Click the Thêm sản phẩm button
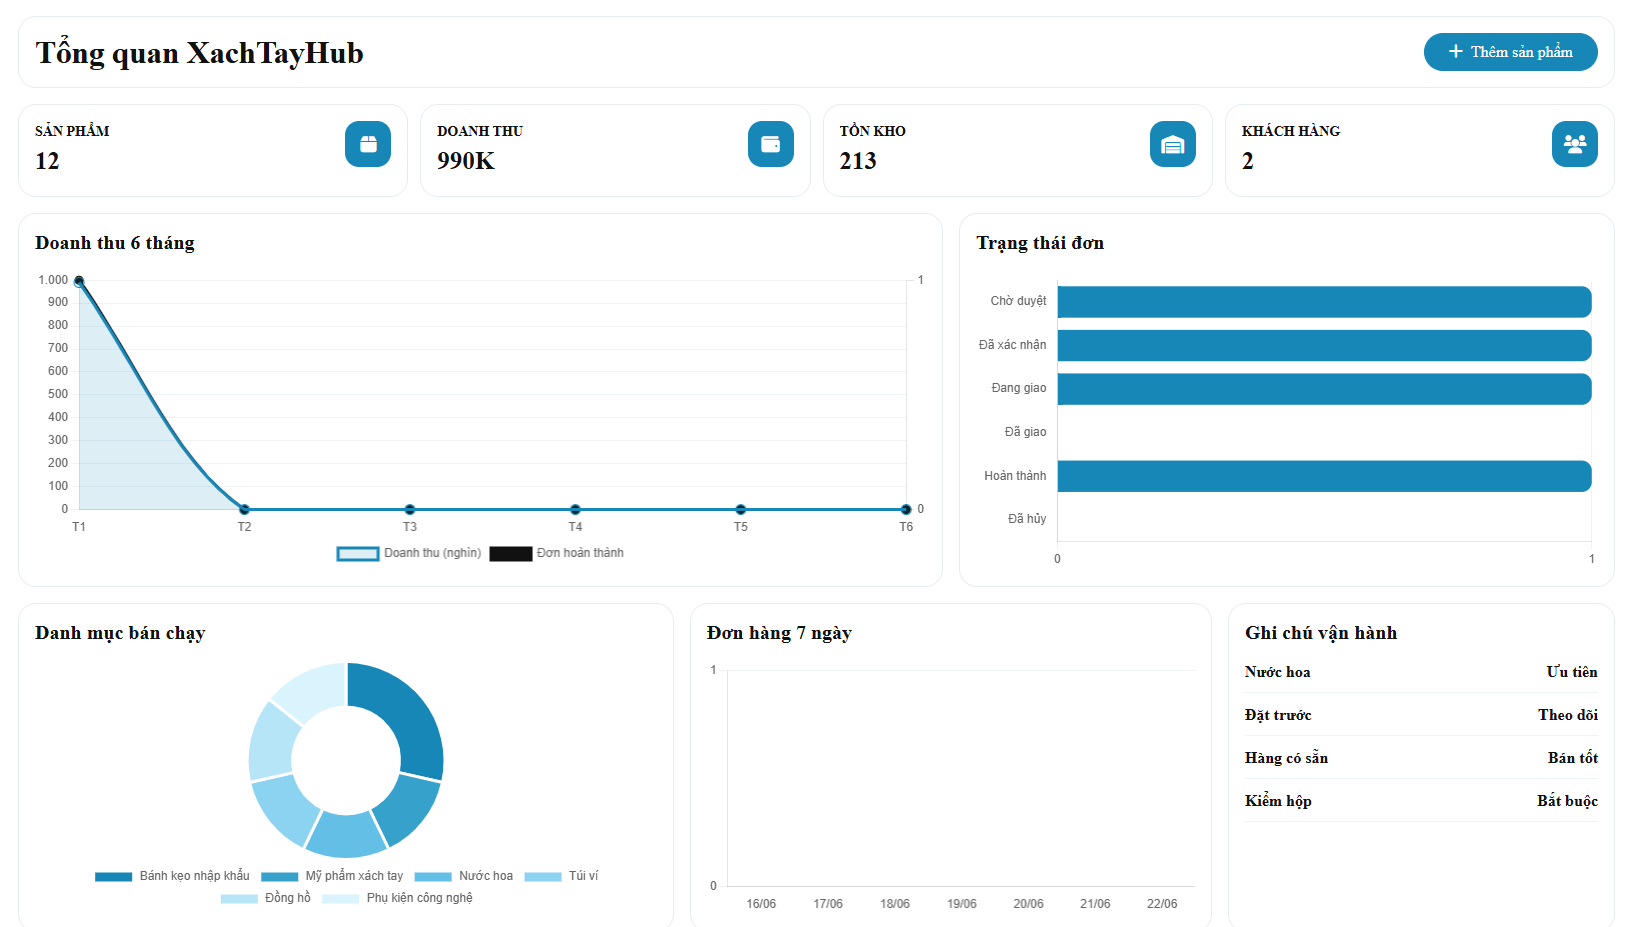1638x927 pixels. [x=1510, y=52]
